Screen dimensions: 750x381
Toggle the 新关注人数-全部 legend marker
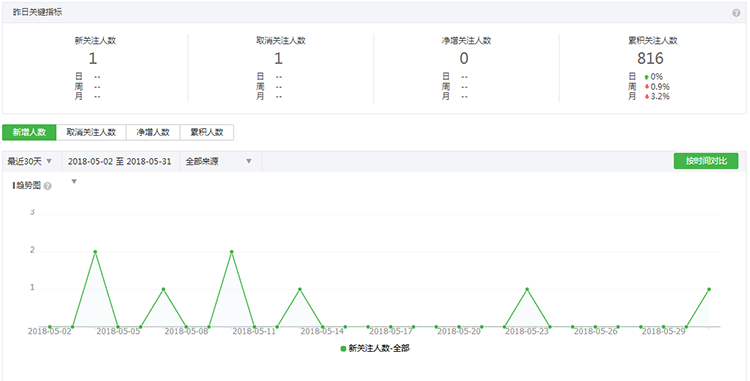(x=343, y=348)
